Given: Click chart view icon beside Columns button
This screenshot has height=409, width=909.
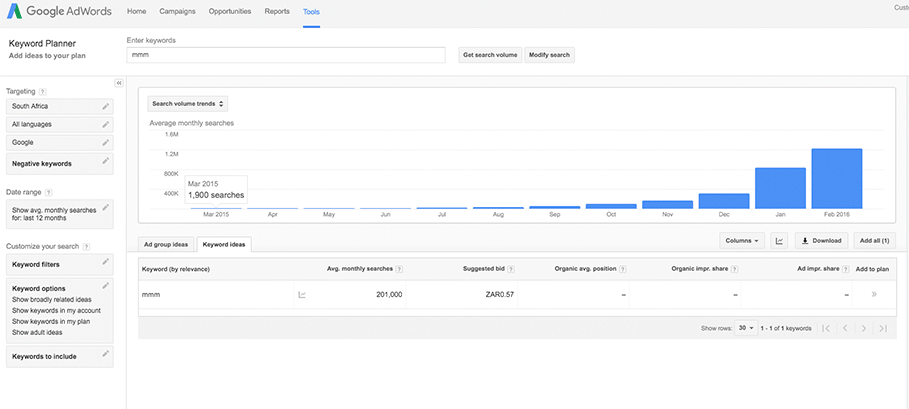Looking at the screenshot, I should coord(780,241).
